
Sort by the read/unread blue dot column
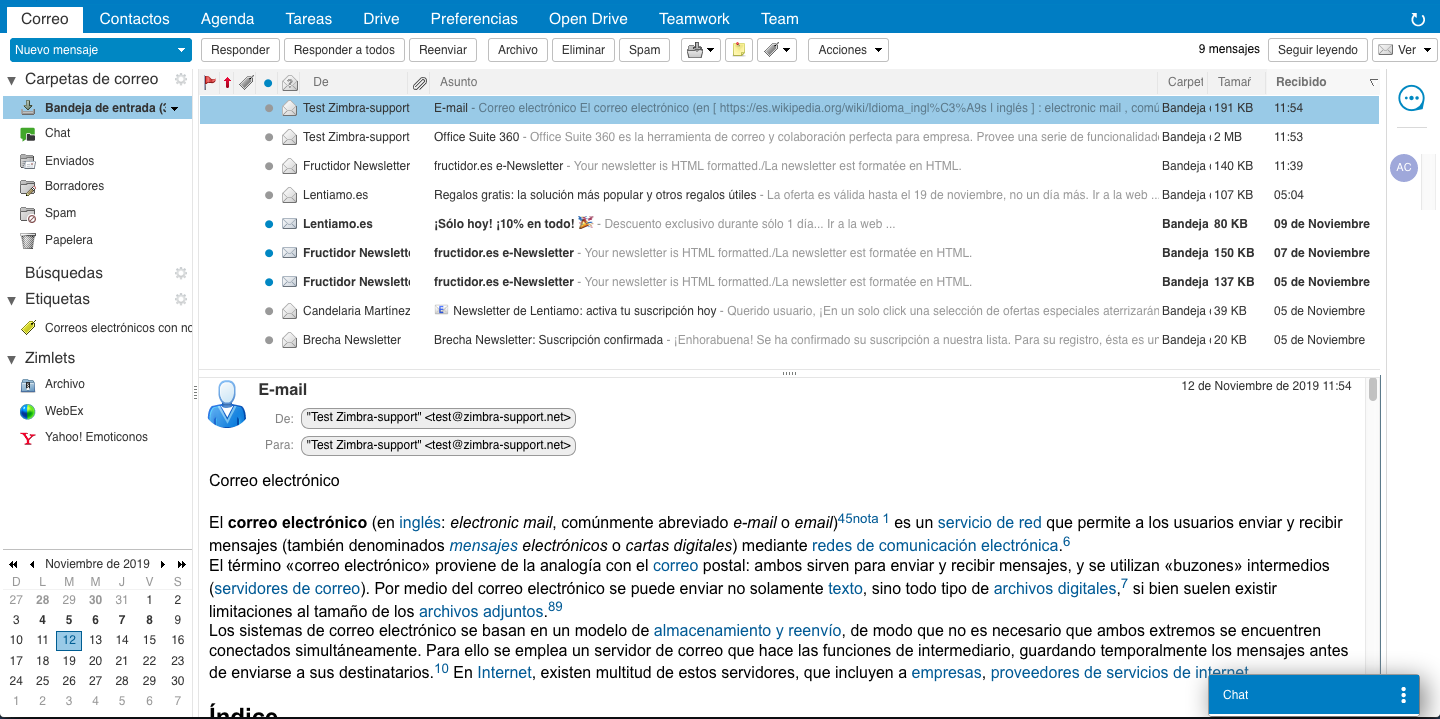pyautogui.click(x=268, y=83)
